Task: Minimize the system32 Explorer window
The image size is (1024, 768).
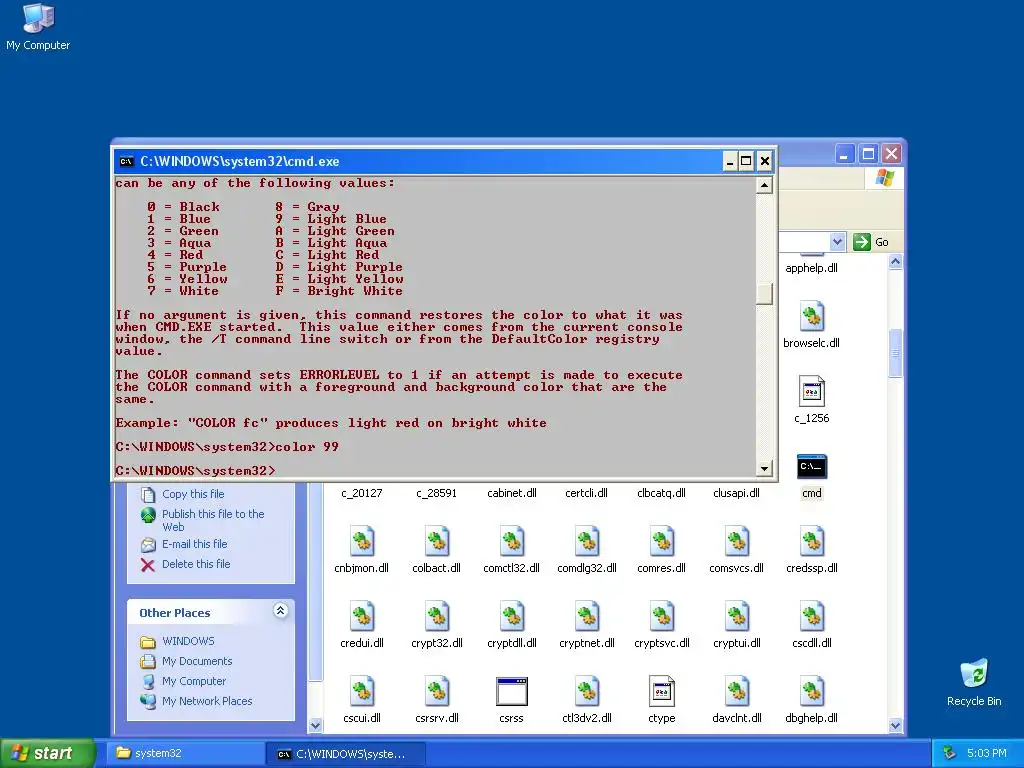Action: 844,155
